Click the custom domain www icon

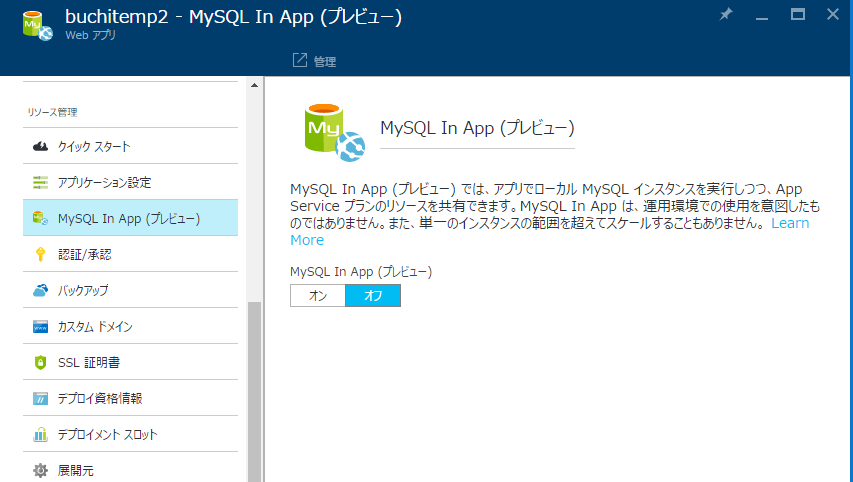pos(40,326)
